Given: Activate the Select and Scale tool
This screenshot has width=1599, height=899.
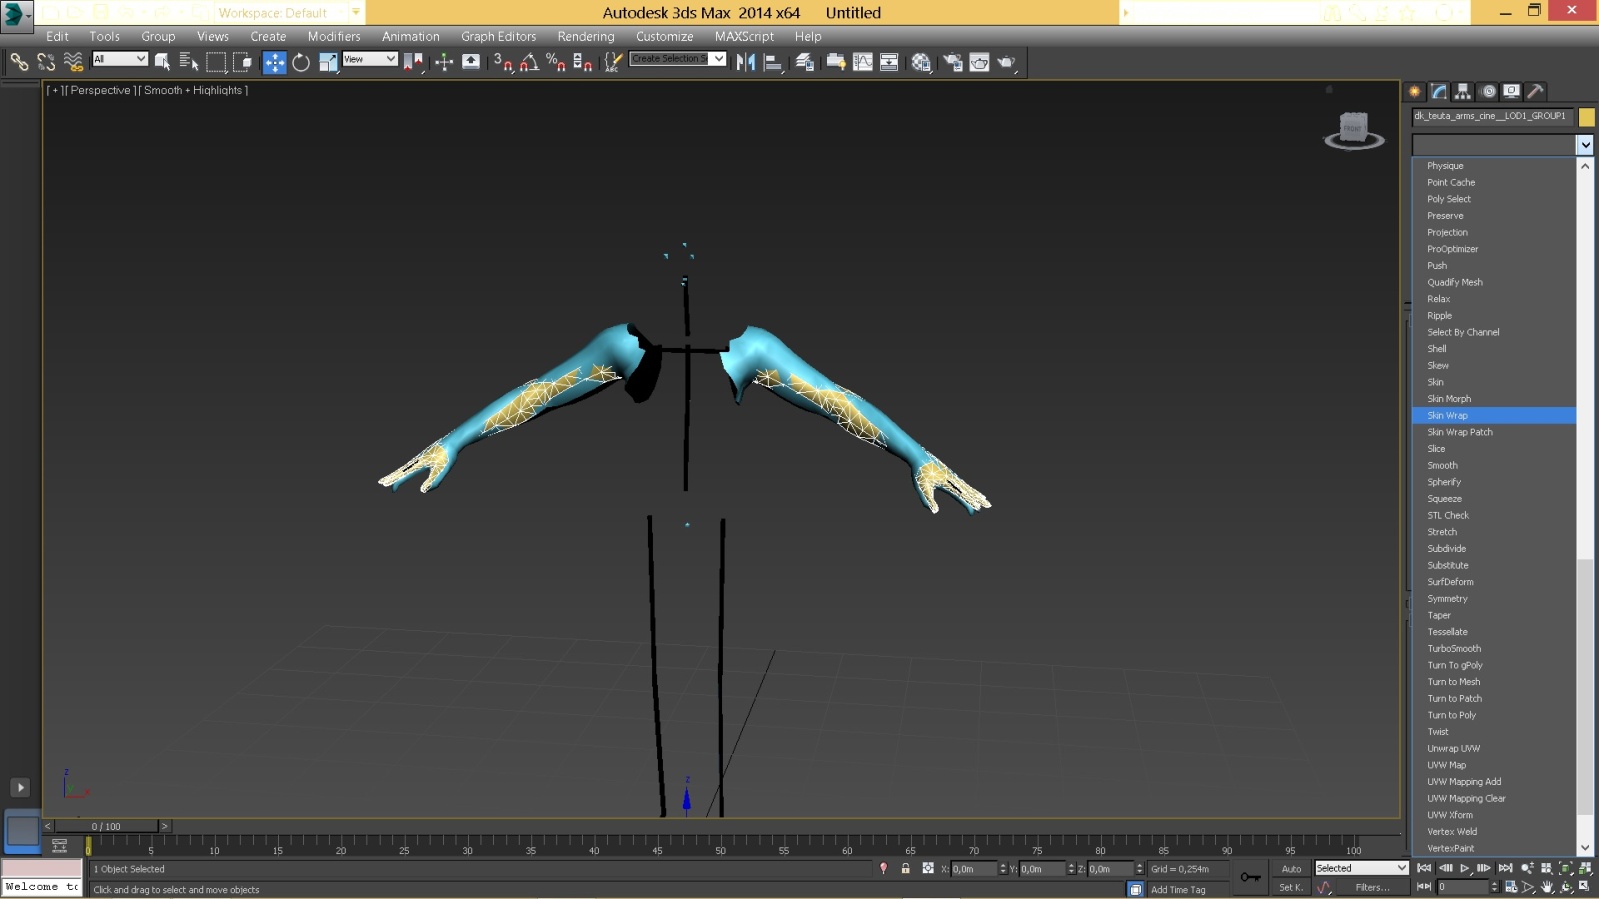Looking at the screenshot, I should [328, 62].
